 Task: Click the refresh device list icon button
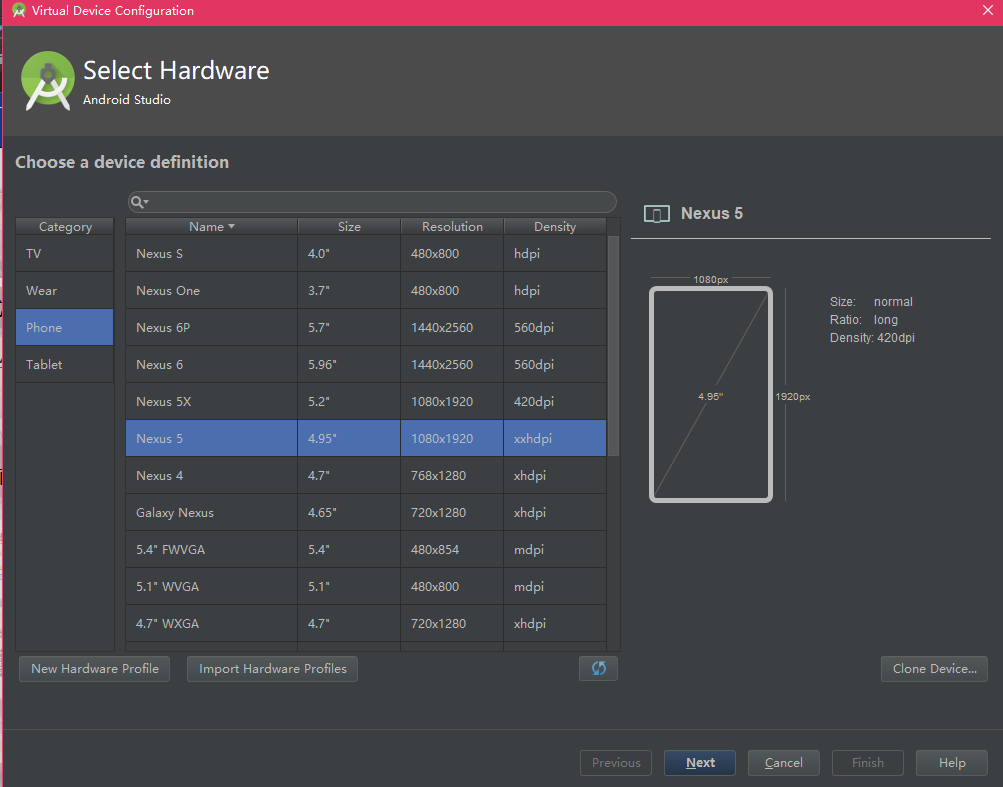click(598, 669)
